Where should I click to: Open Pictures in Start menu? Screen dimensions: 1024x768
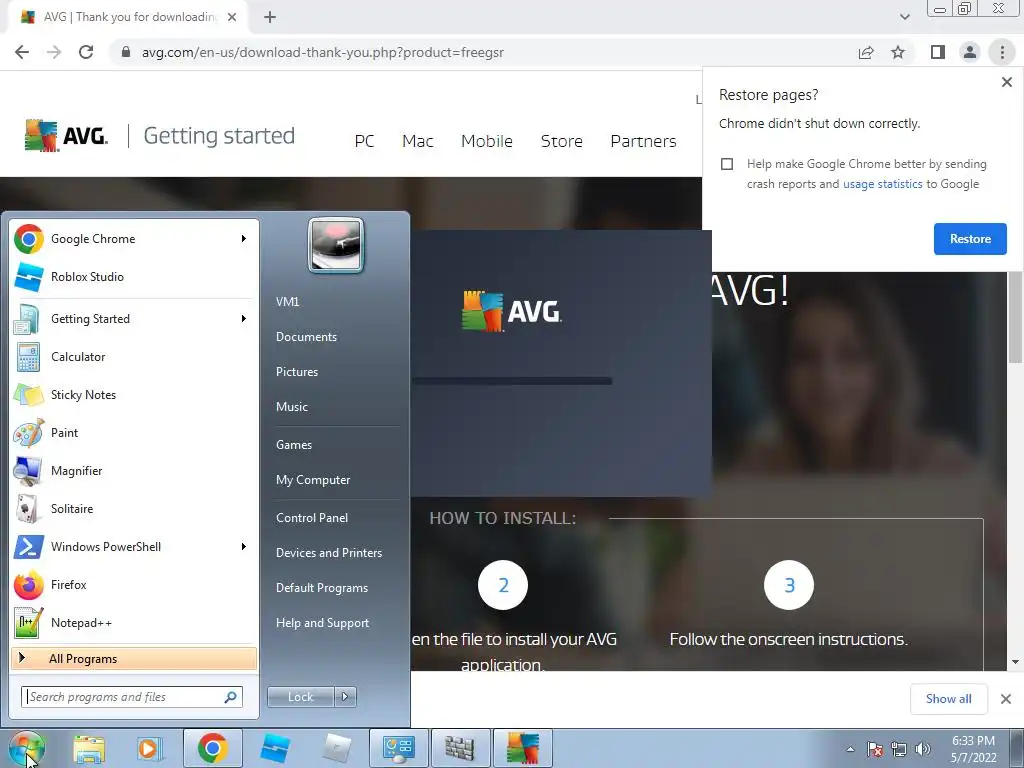(x=297, y=372)
